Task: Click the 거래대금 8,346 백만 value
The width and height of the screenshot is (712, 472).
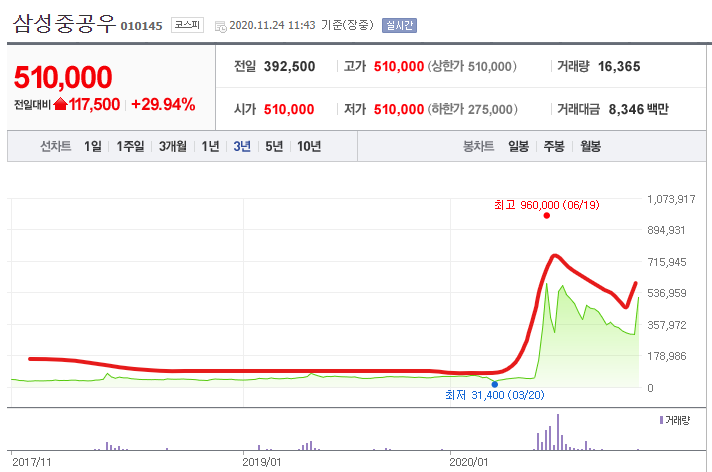Action: tap(638, 109)
